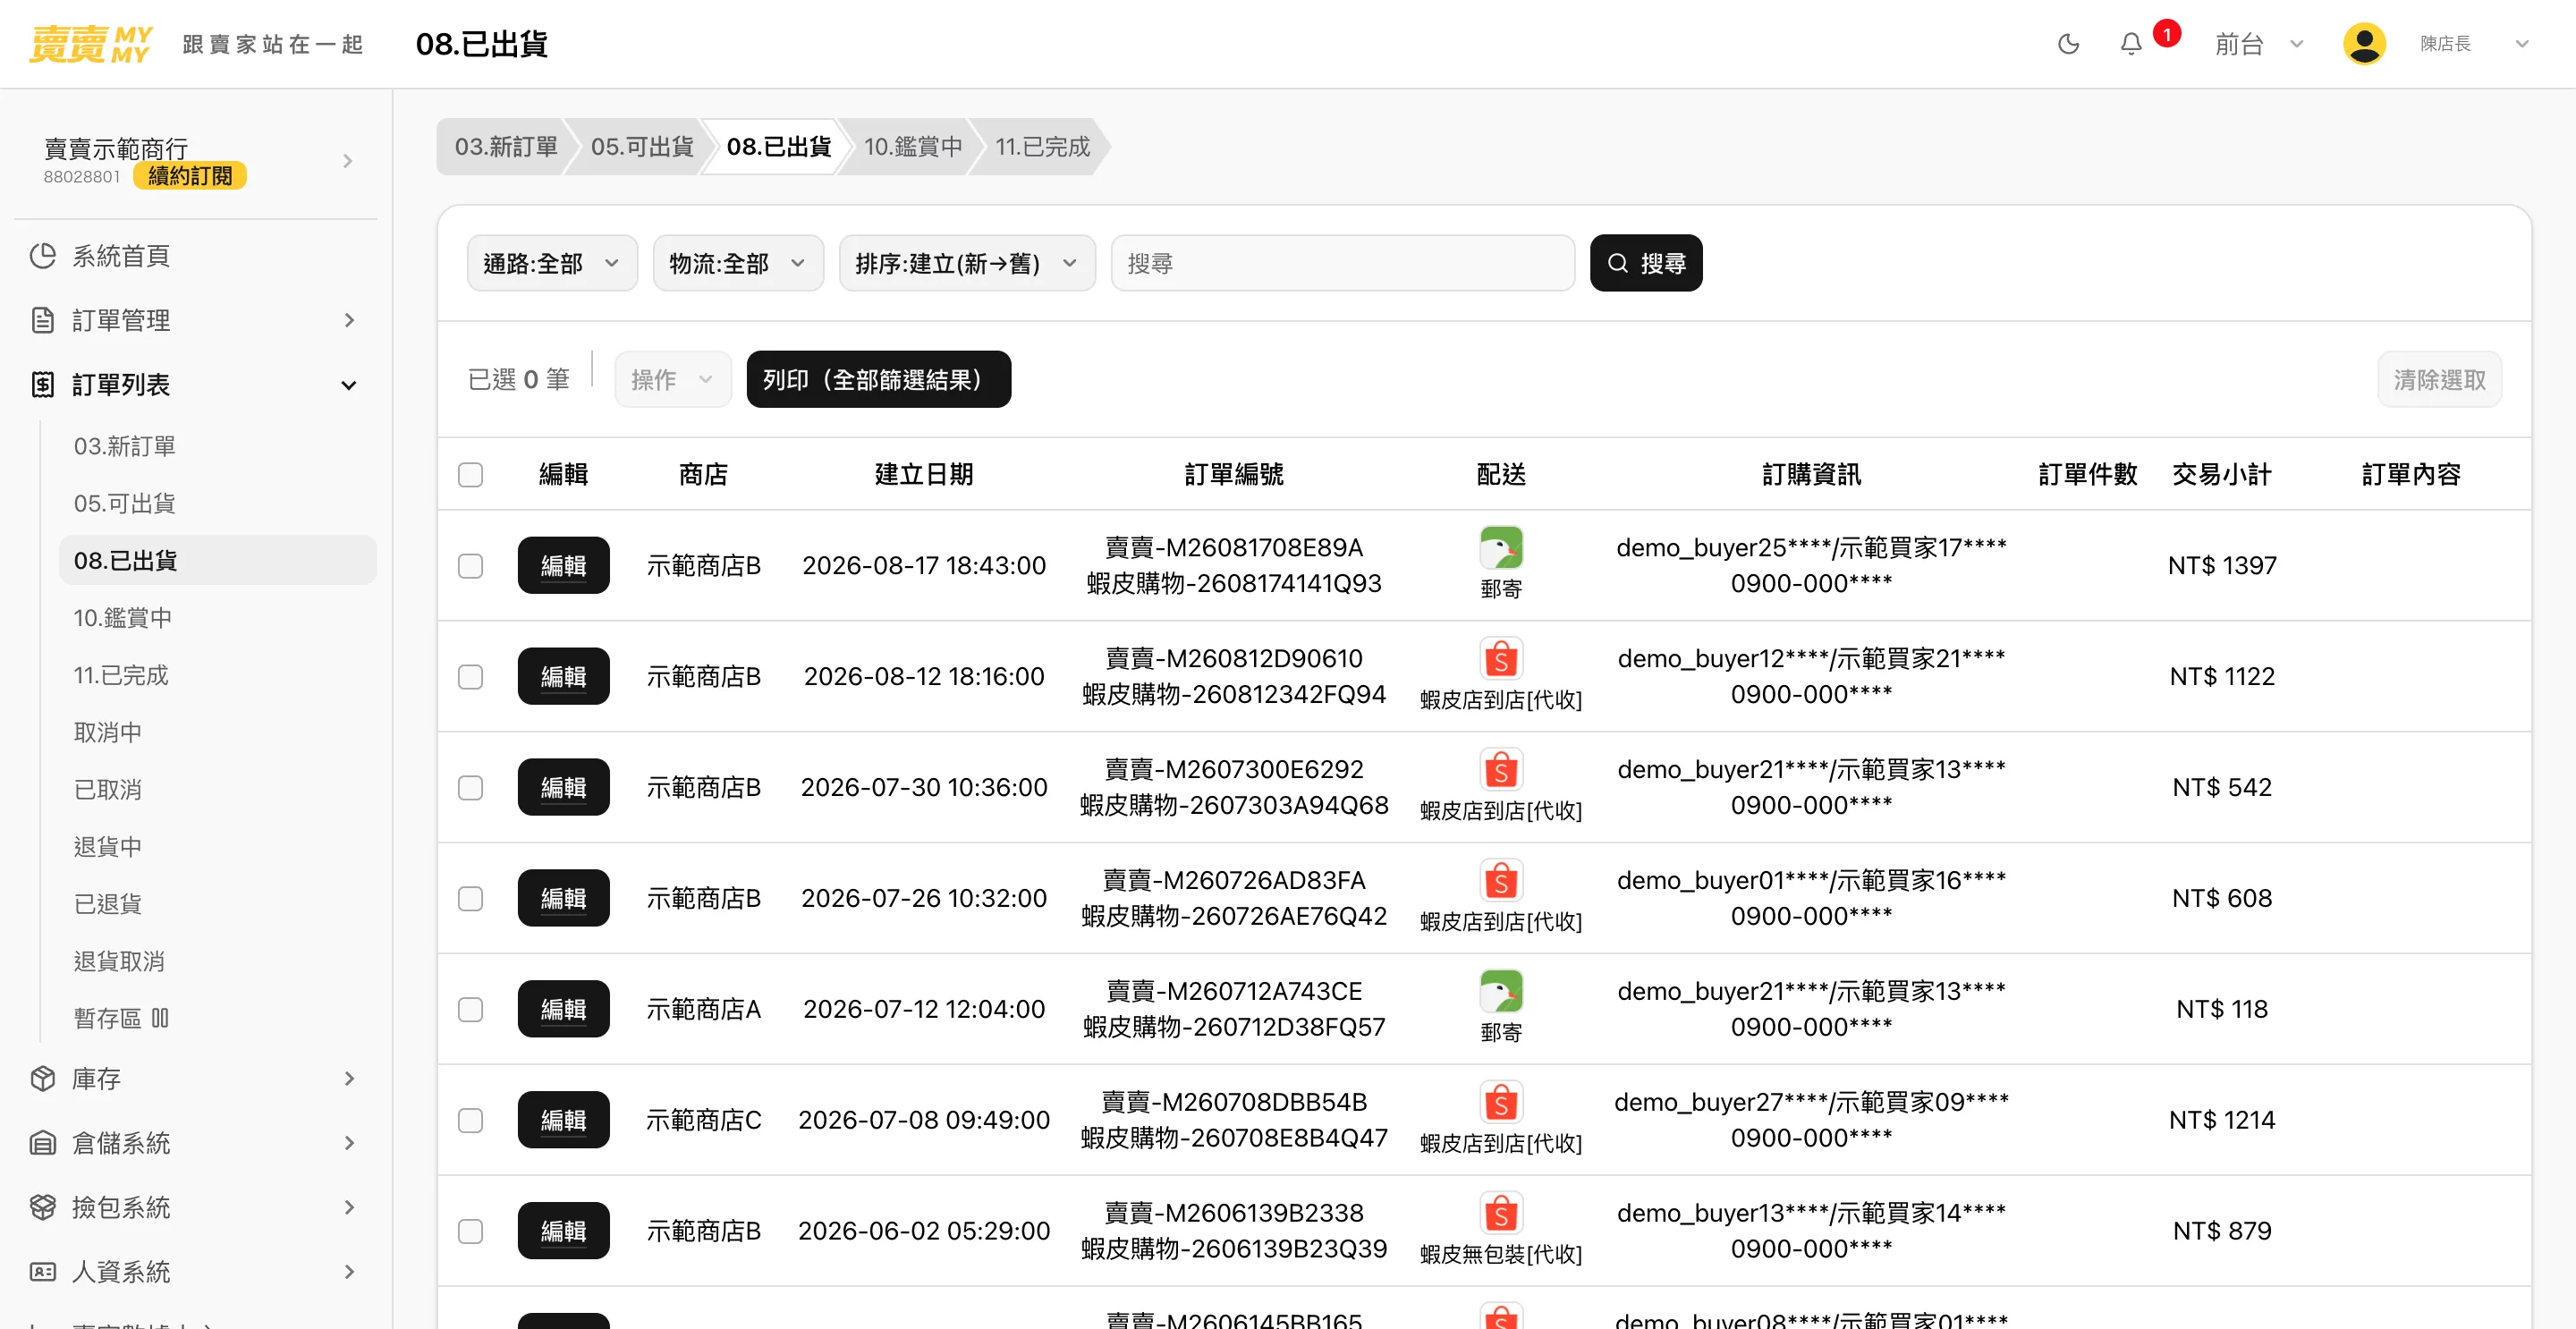Click 倉儲系統 warehouse icon
The width and height of the screenshot is (2576, 1329).
pos(43,1142)
